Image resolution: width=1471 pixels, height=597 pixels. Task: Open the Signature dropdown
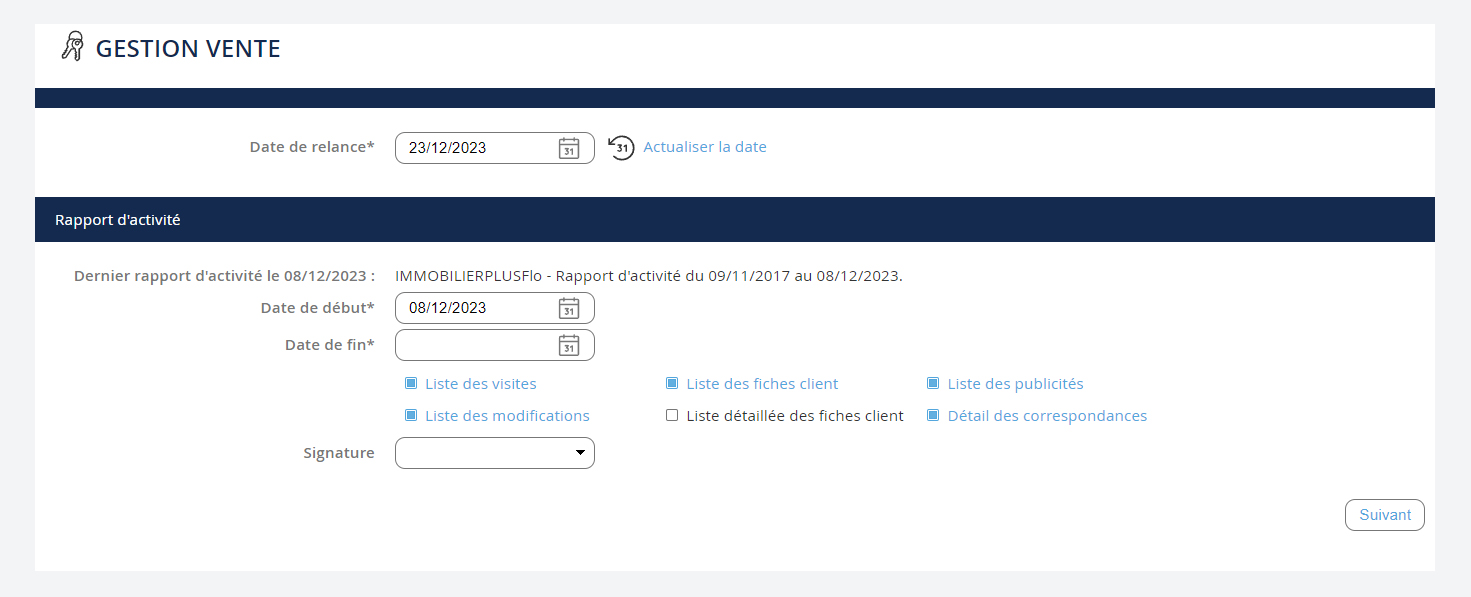[495, 453]
